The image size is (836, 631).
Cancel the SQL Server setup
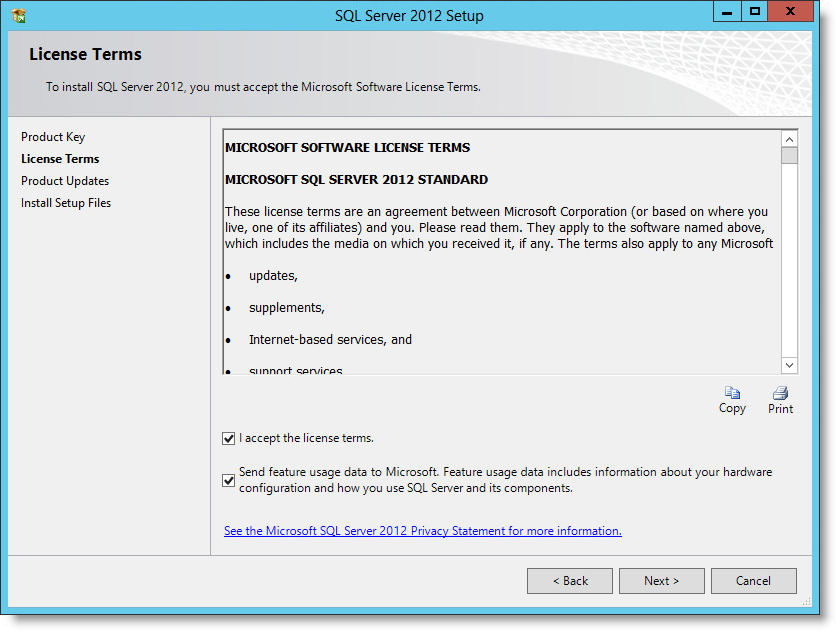tap(753, 580)
